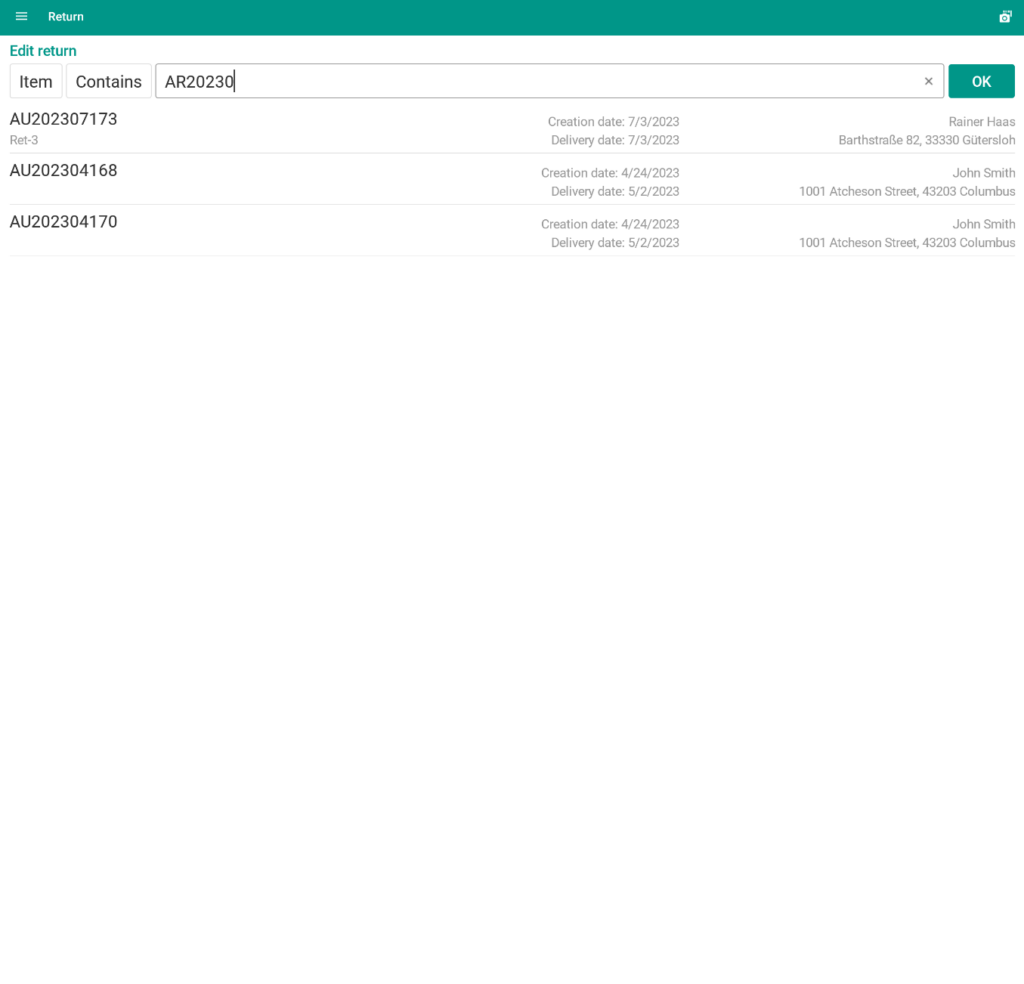Screen dimensions: 1024x984
Task: Trigger scanning with toolbar camera icon
Action: pos(1005,16)
